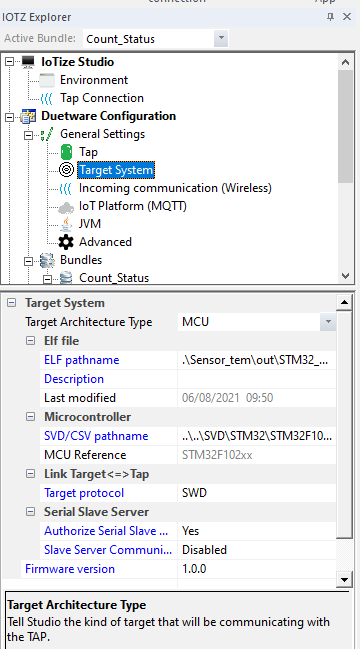The width and height of the screenshot is (360, 649).
Task: Collapse the General Settings tree node
Action: [x=28, y=135]
